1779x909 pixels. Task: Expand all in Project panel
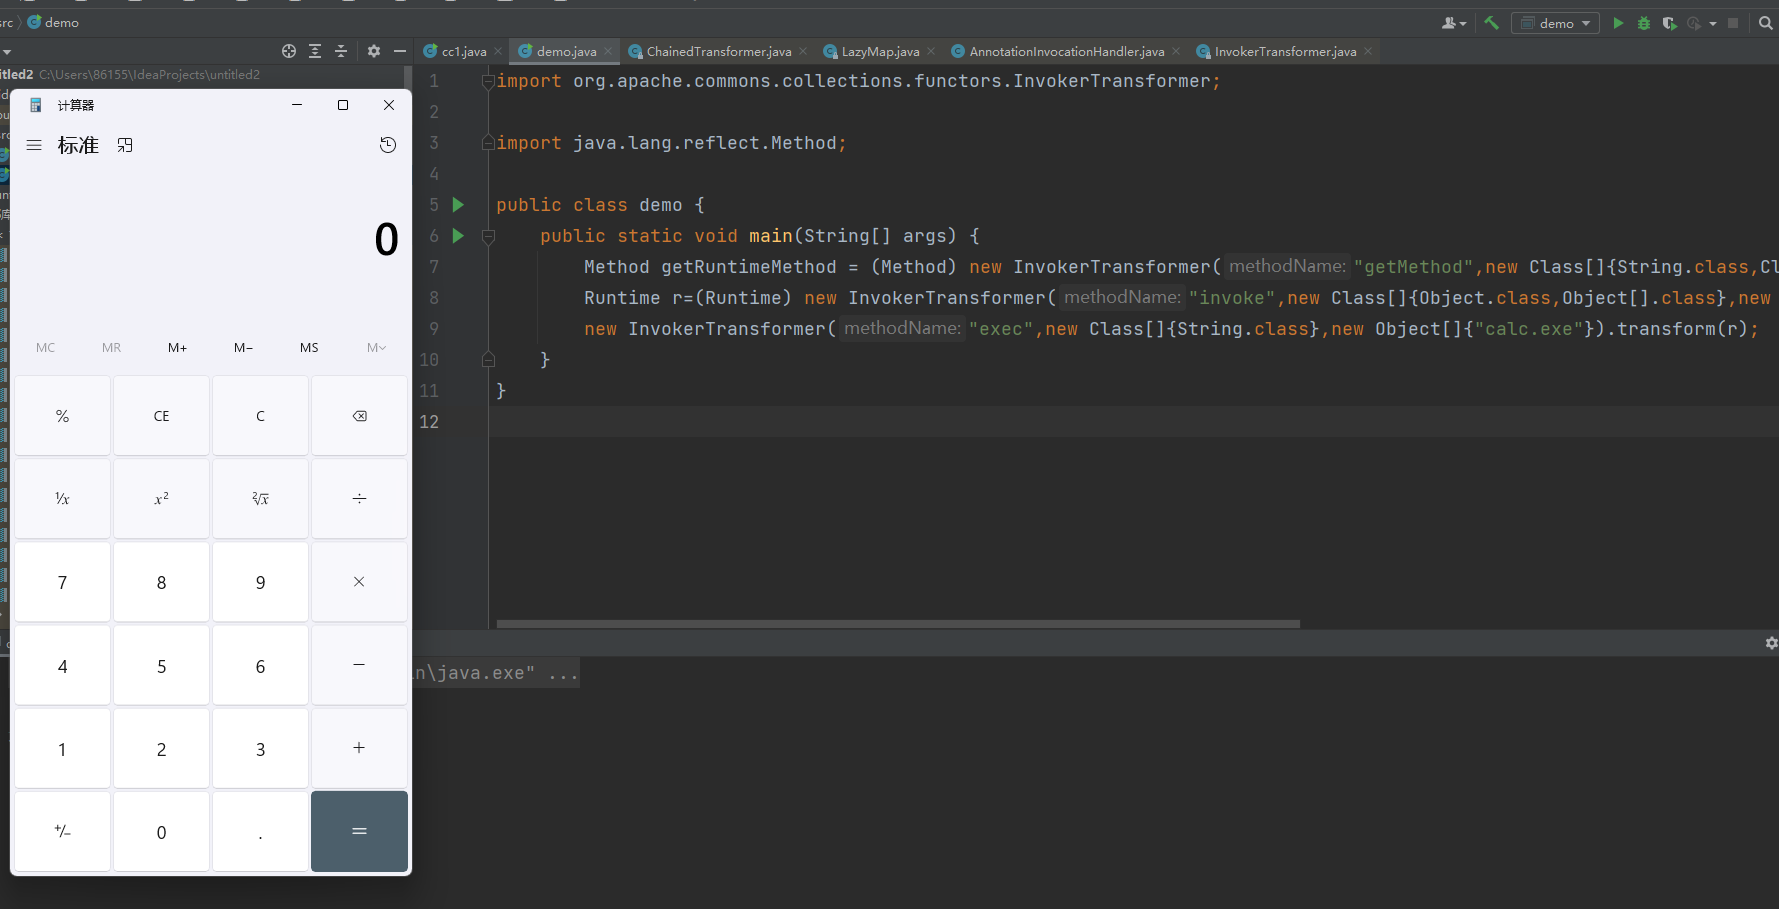click(315, 51)
